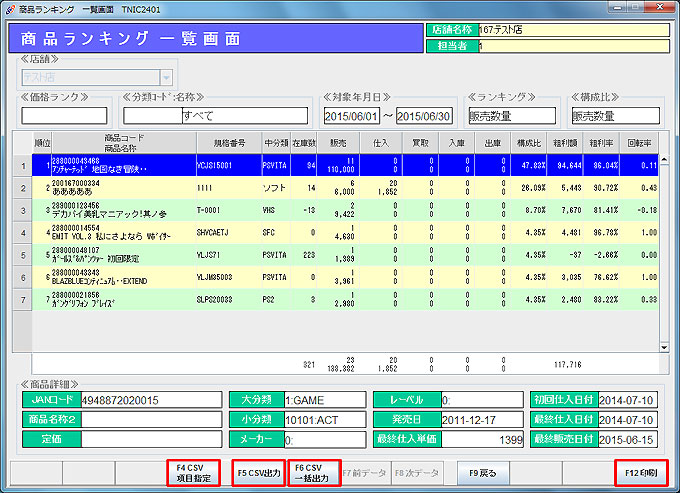Open the 店舗 store dropdown
This screenshot has height=493, width=680.
[x=165, y=77]
